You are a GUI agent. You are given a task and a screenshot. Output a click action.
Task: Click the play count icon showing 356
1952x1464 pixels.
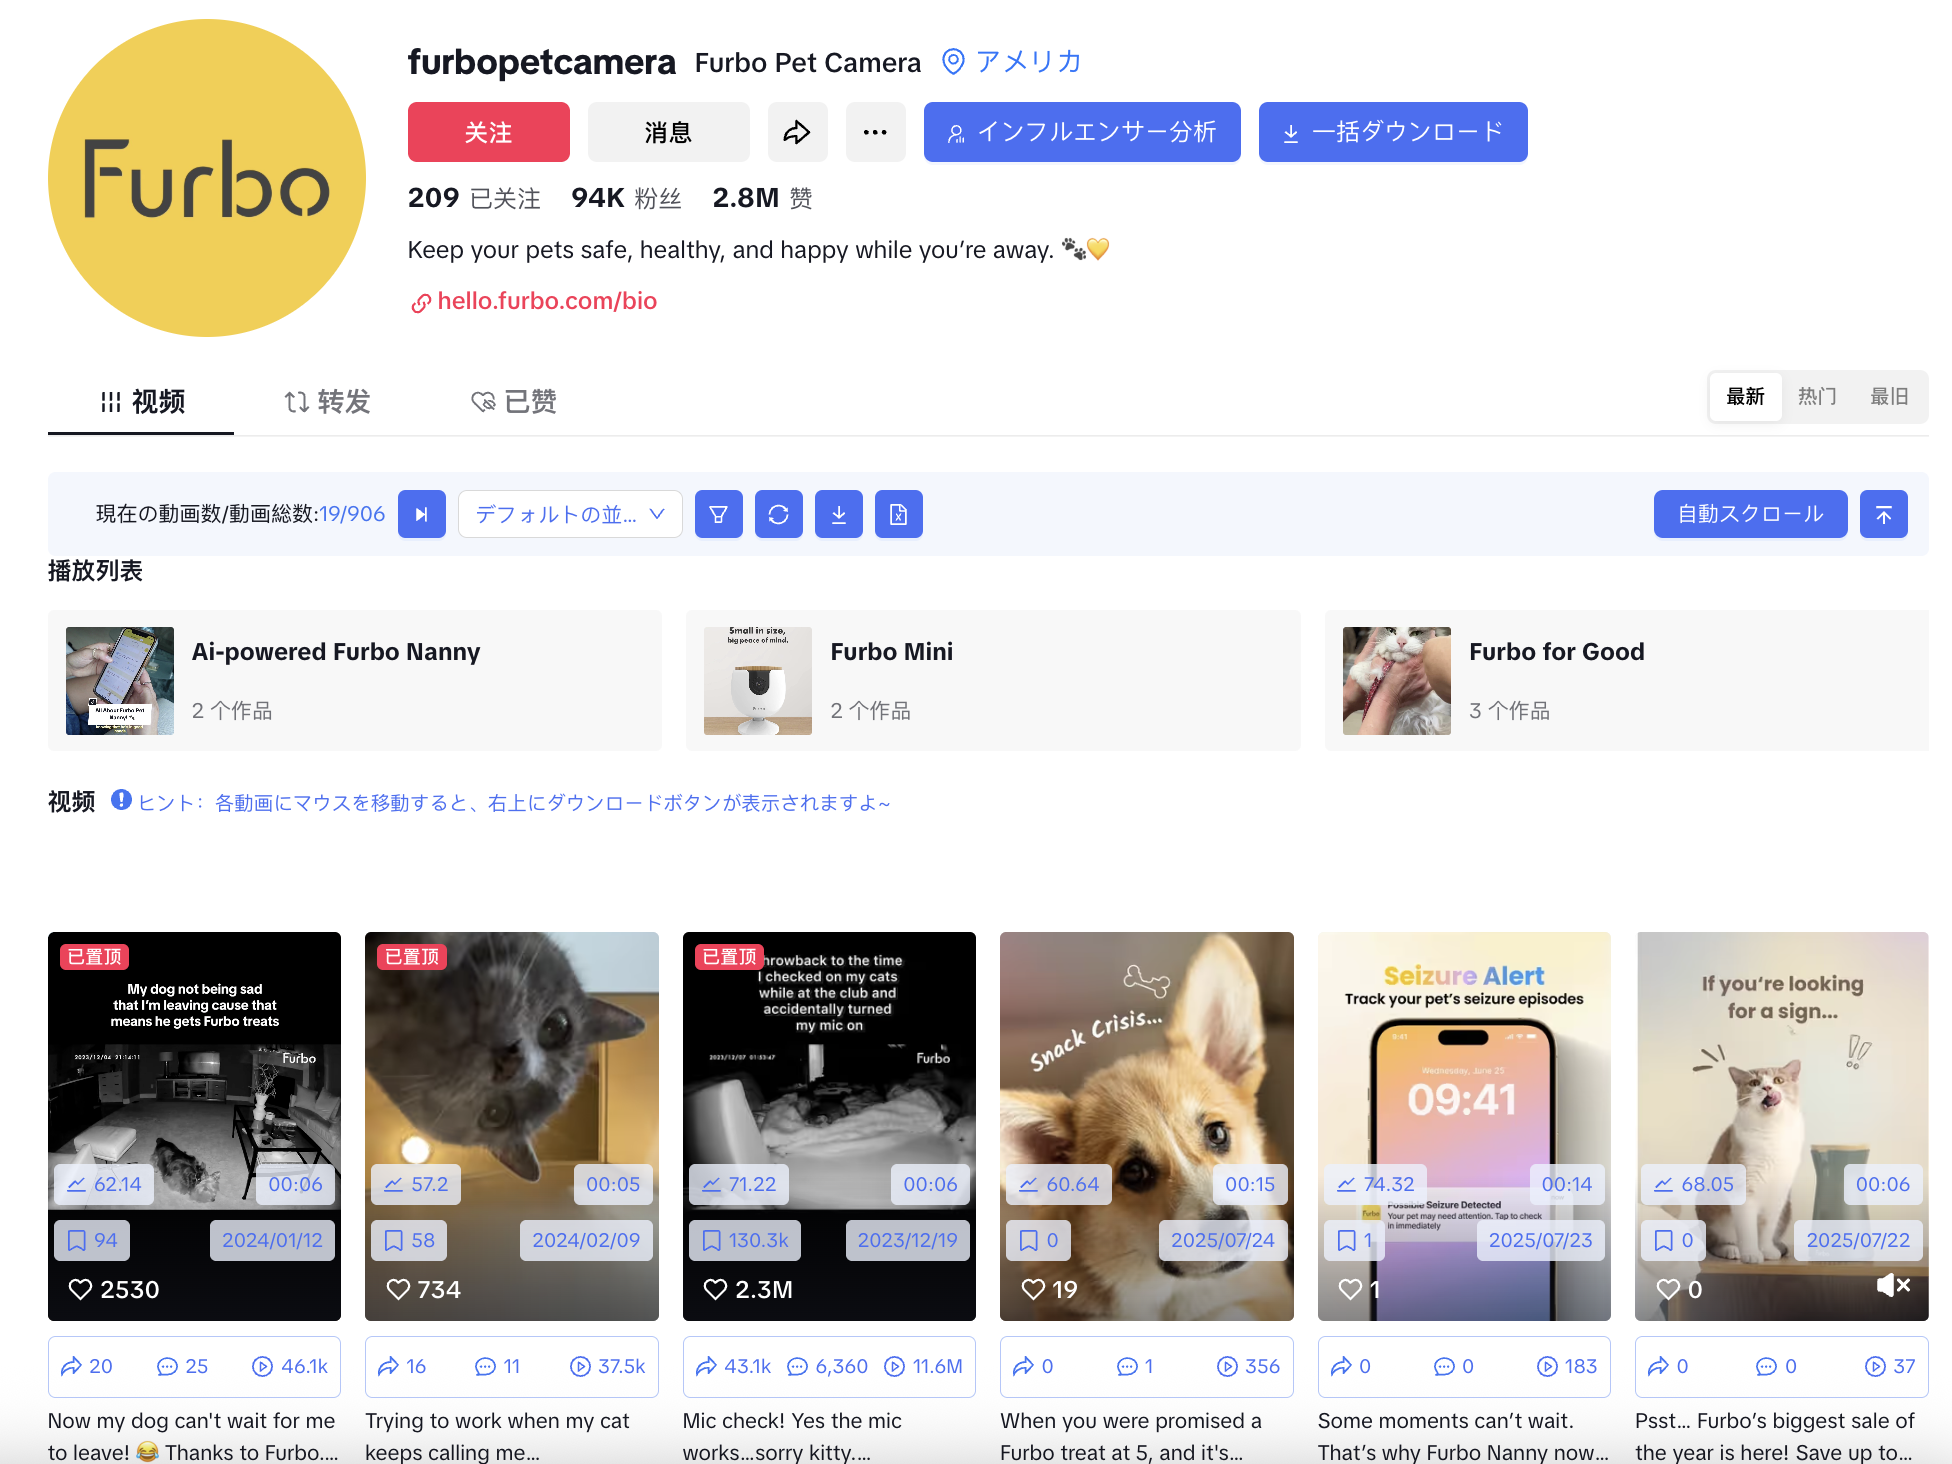tap(1227, 1366)
